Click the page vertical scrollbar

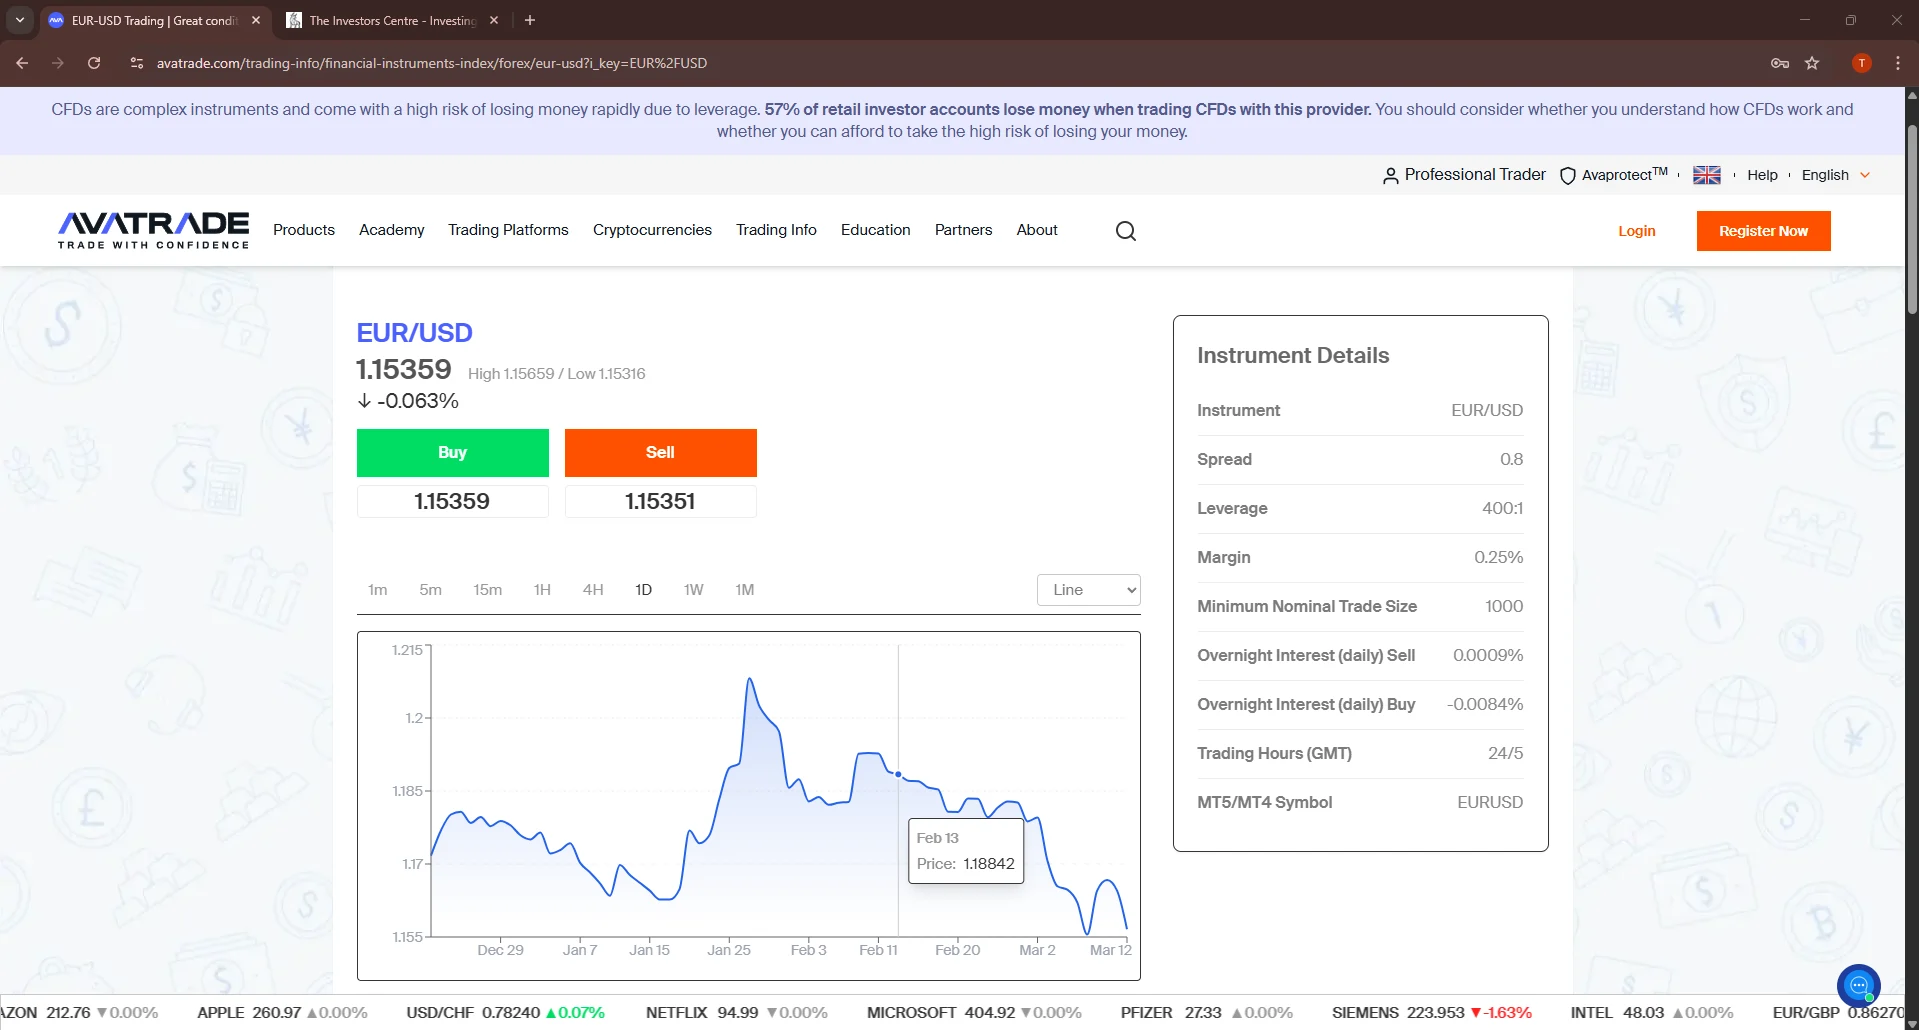point(1912,220)
